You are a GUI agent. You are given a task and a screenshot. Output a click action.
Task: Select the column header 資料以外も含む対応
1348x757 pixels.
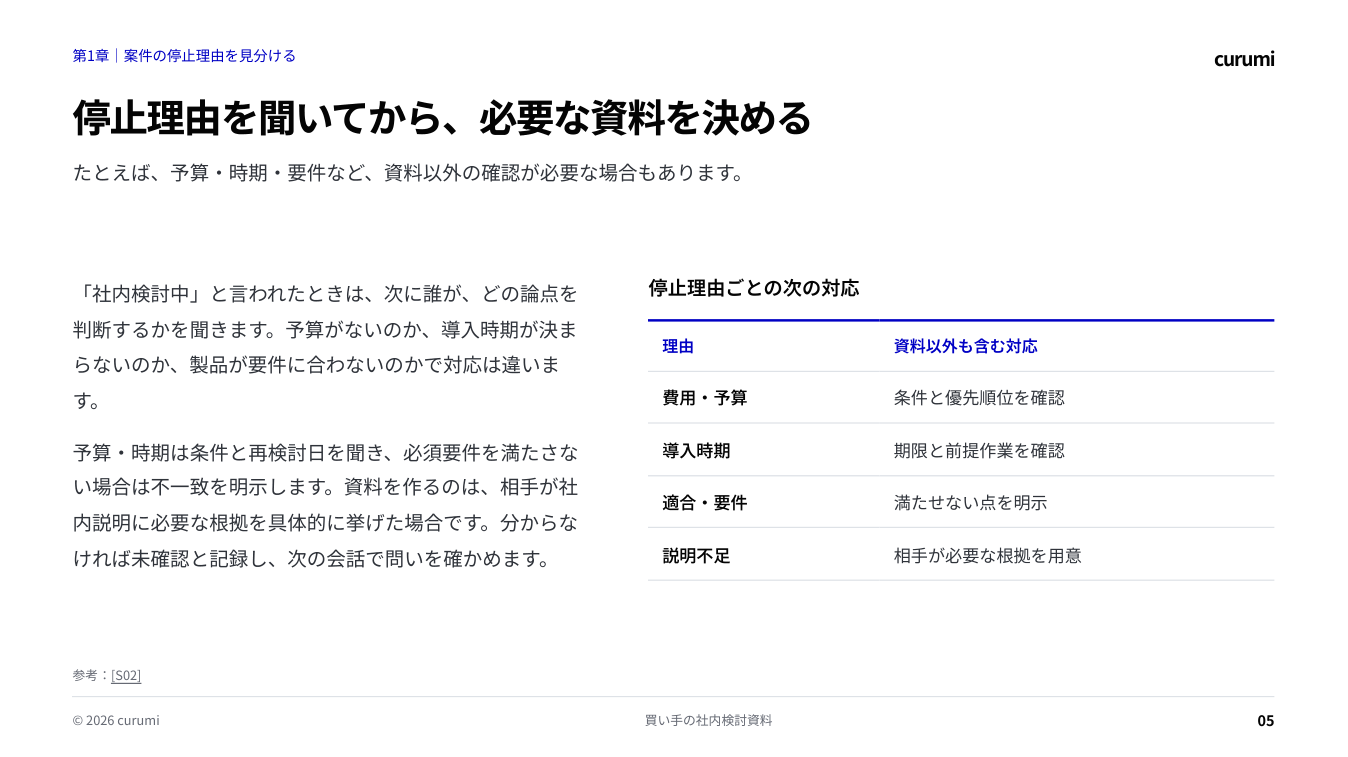click(x=965, y=346)
